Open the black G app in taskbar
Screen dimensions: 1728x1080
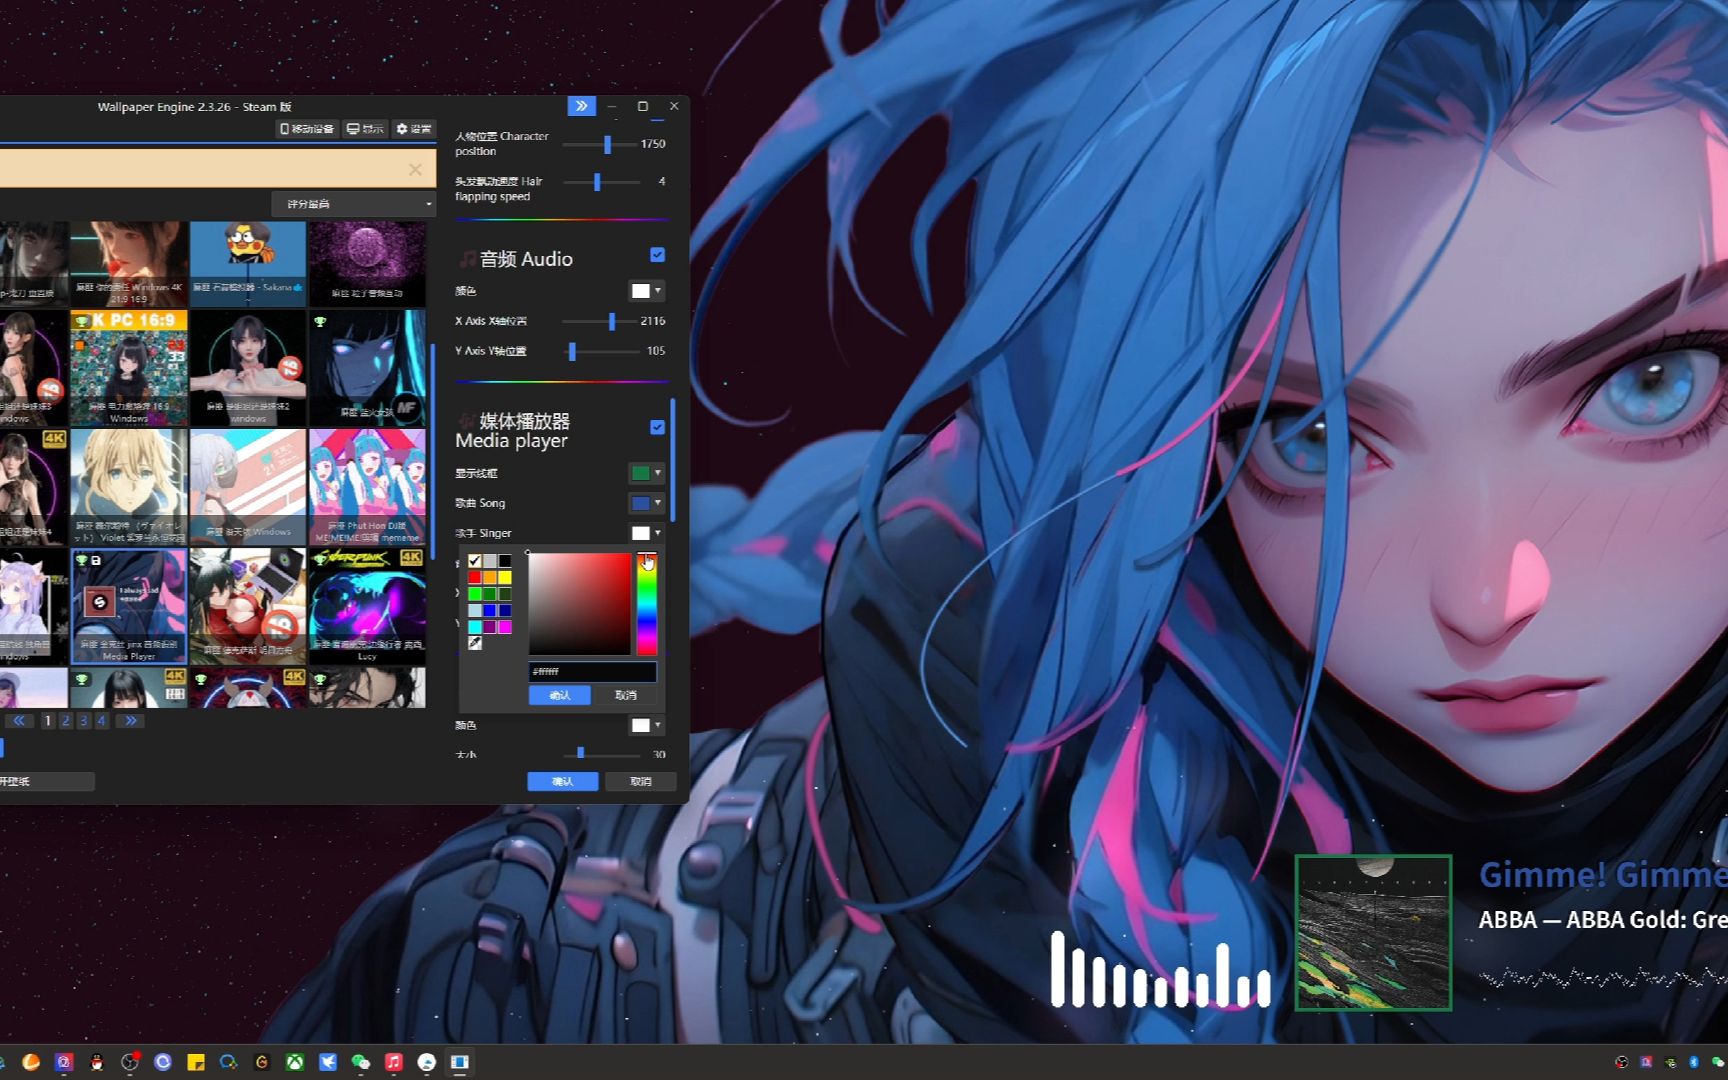tap(262, 1062)
